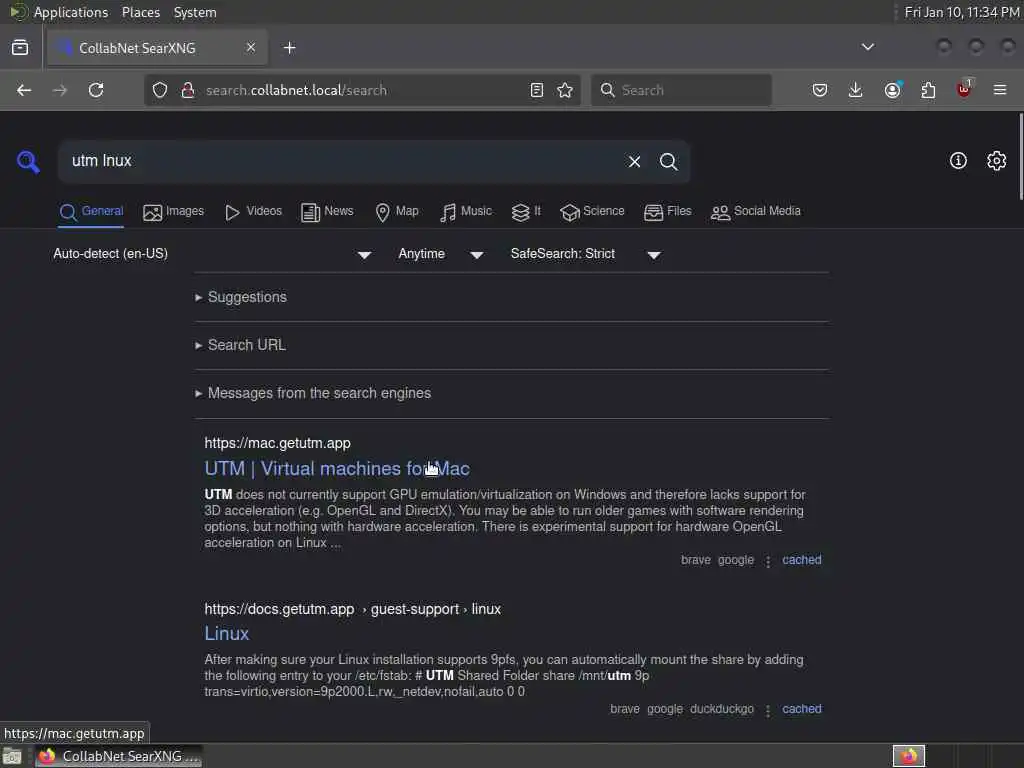
Task: Toggle reader view icon in address bar
Action: 537,90
